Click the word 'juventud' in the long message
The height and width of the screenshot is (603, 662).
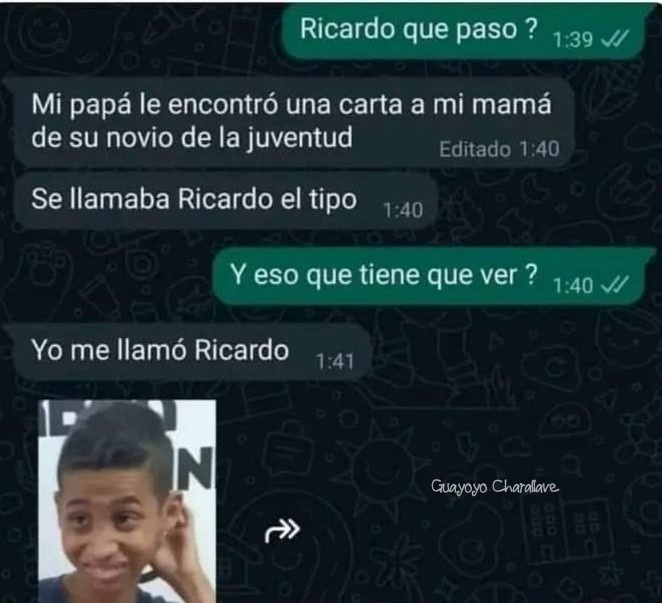click(x=299, y=139)
